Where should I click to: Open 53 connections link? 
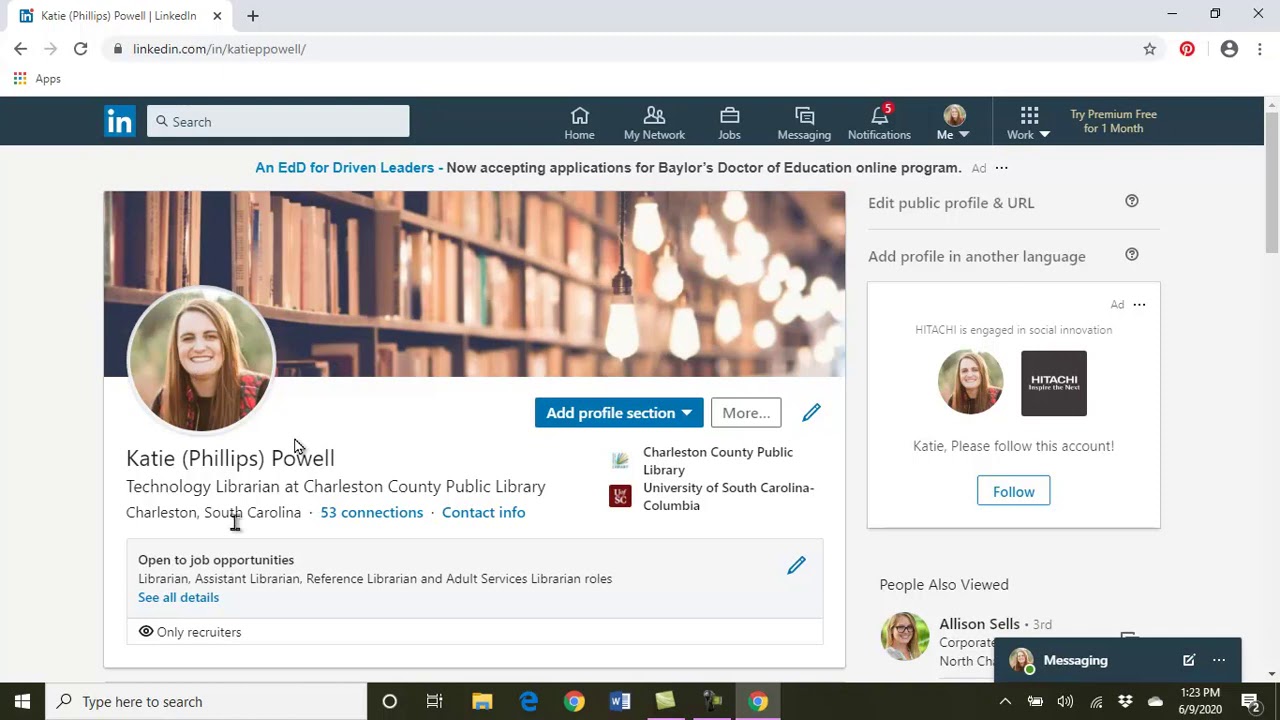371,512
